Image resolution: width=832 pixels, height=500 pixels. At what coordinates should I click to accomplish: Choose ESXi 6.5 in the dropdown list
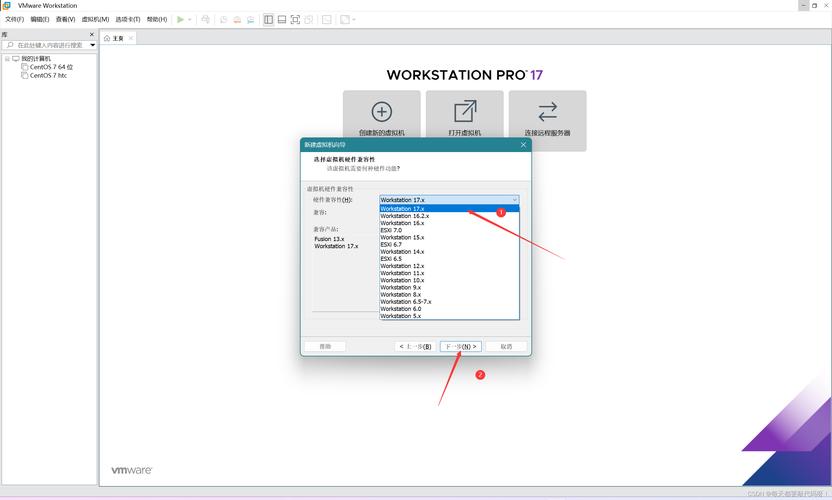(449, 259)
